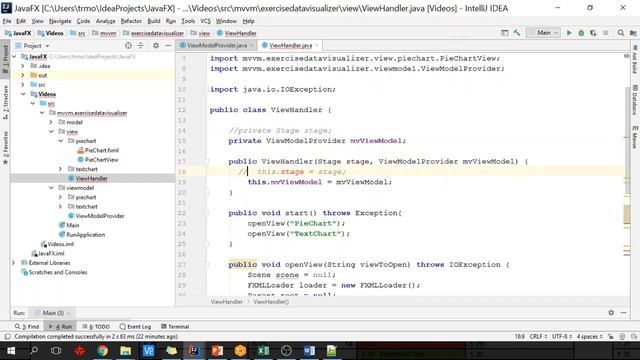Open the Build menu
Image resolution: width=640 pixels, height=360 pixels.
click(x=154, y=21)
